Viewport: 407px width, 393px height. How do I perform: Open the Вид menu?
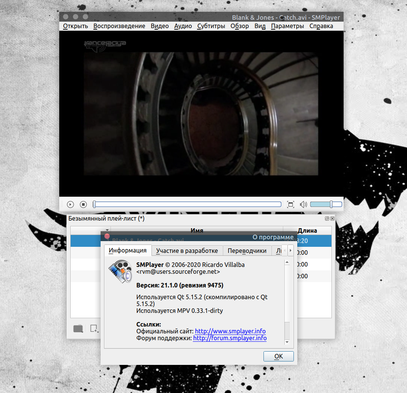point(260,26)
